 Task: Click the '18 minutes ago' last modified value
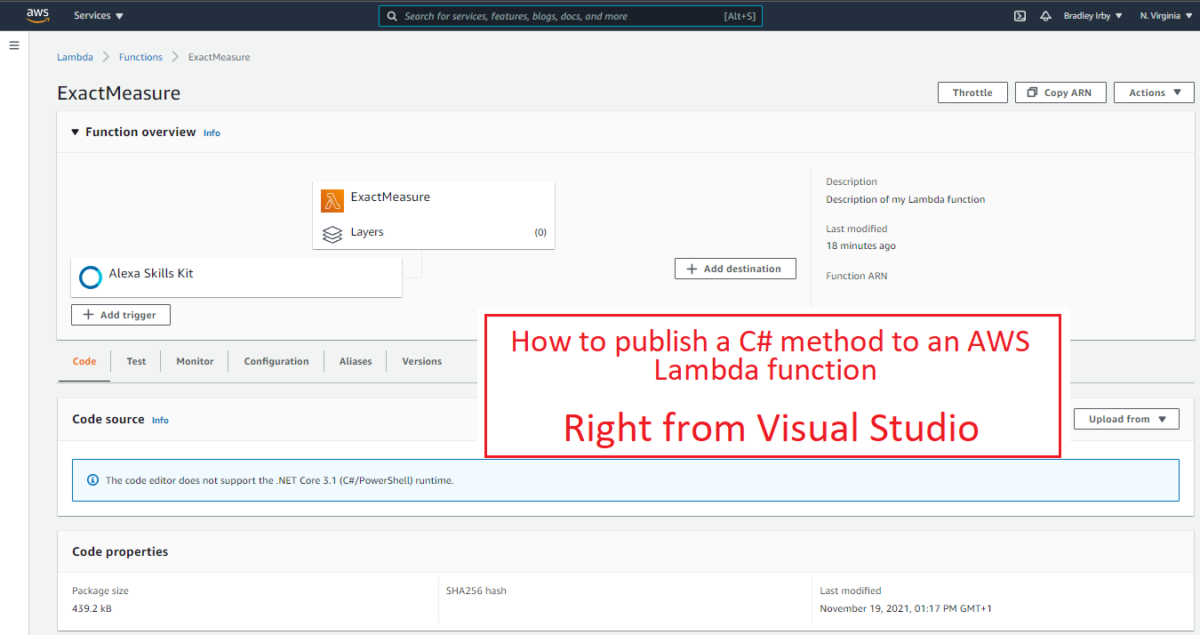point(861,246)
